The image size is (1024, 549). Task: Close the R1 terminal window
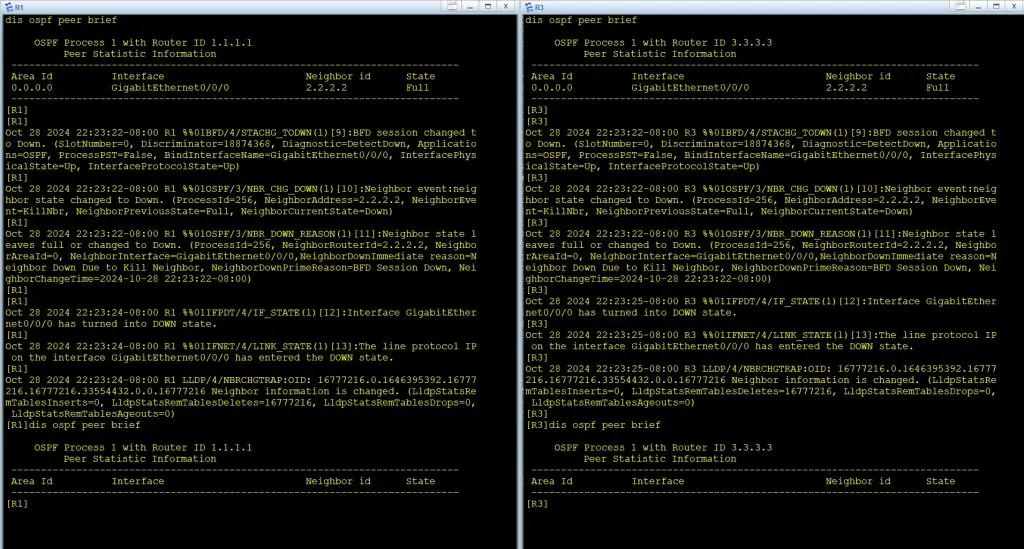click(506, 6)
